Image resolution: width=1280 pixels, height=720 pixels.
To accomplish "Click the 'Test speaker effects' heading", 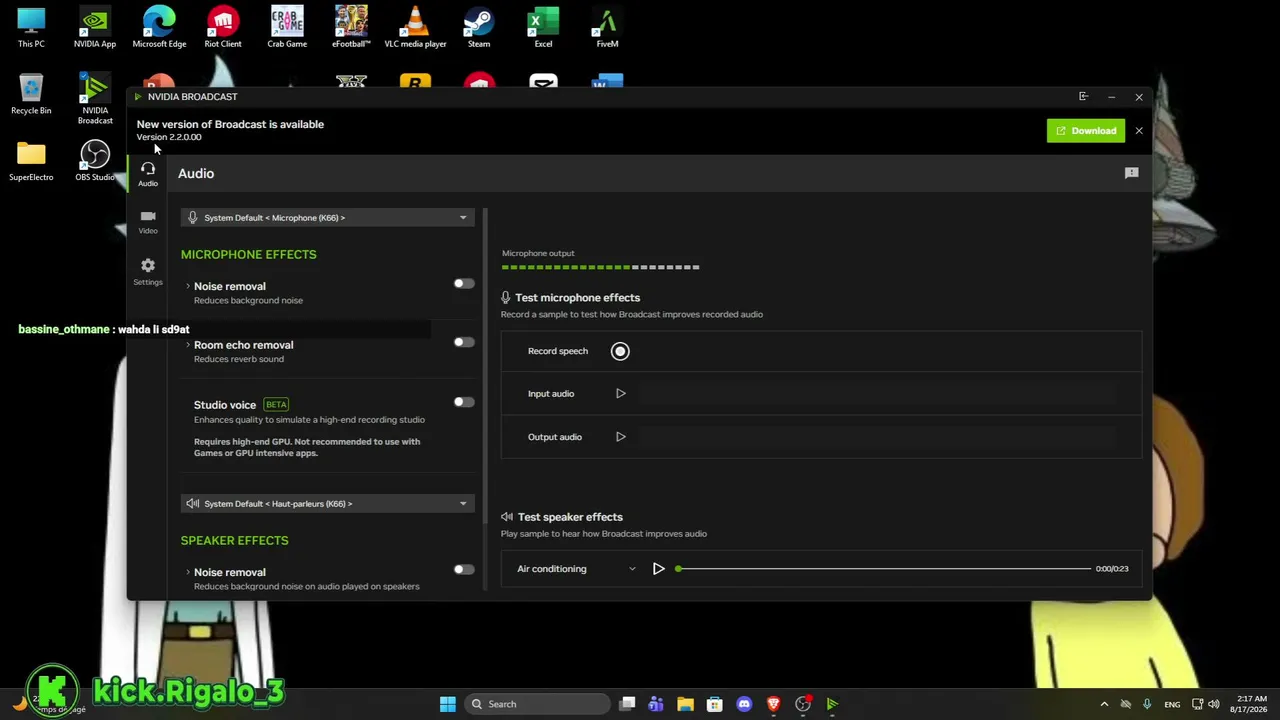I will click(570, 517).
